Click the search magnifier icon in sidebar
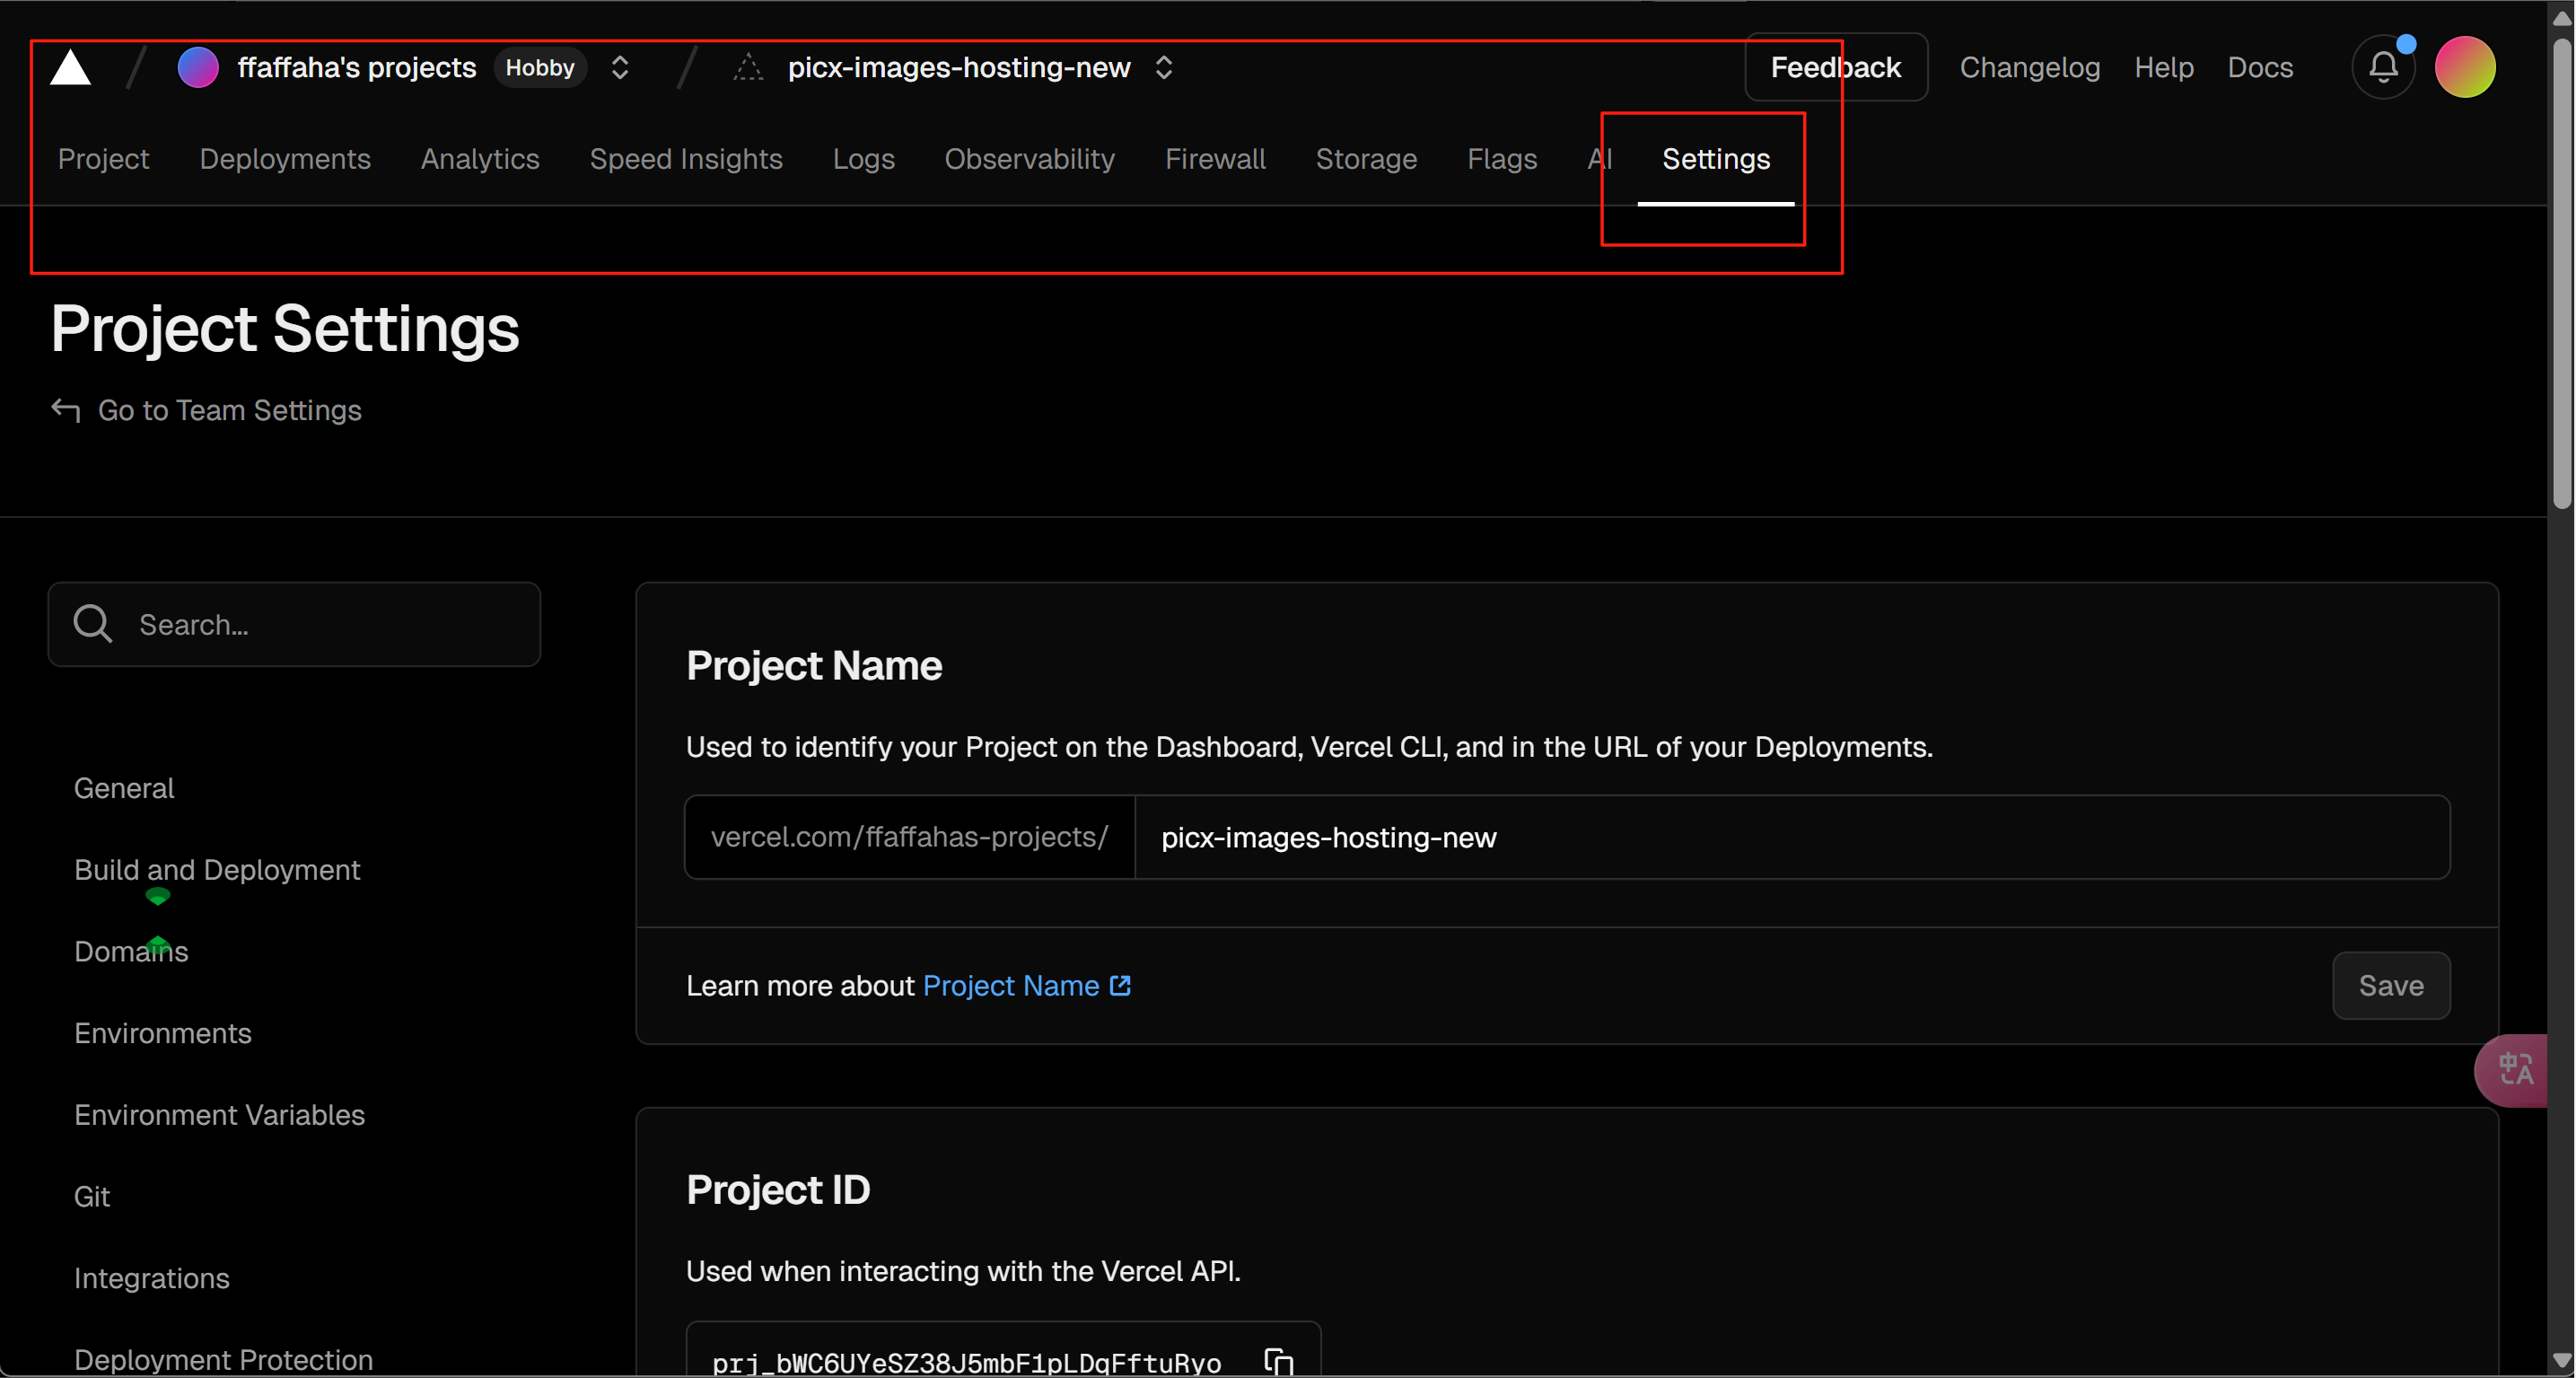Viewport: 2576px width, 1378px height. (x=92, y=623)
